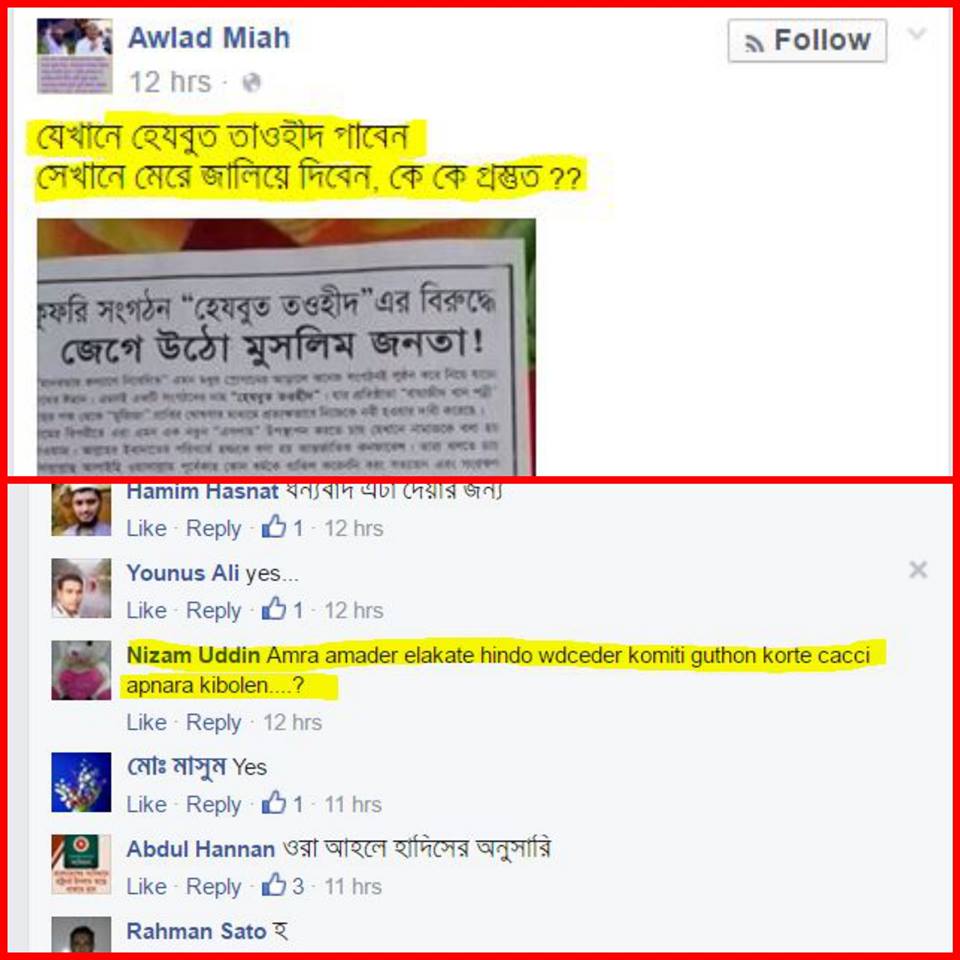Viewport: 960px width, 960px height.
Task: Open Abdul Hannan's profile avatar
Action: (81, 864)
